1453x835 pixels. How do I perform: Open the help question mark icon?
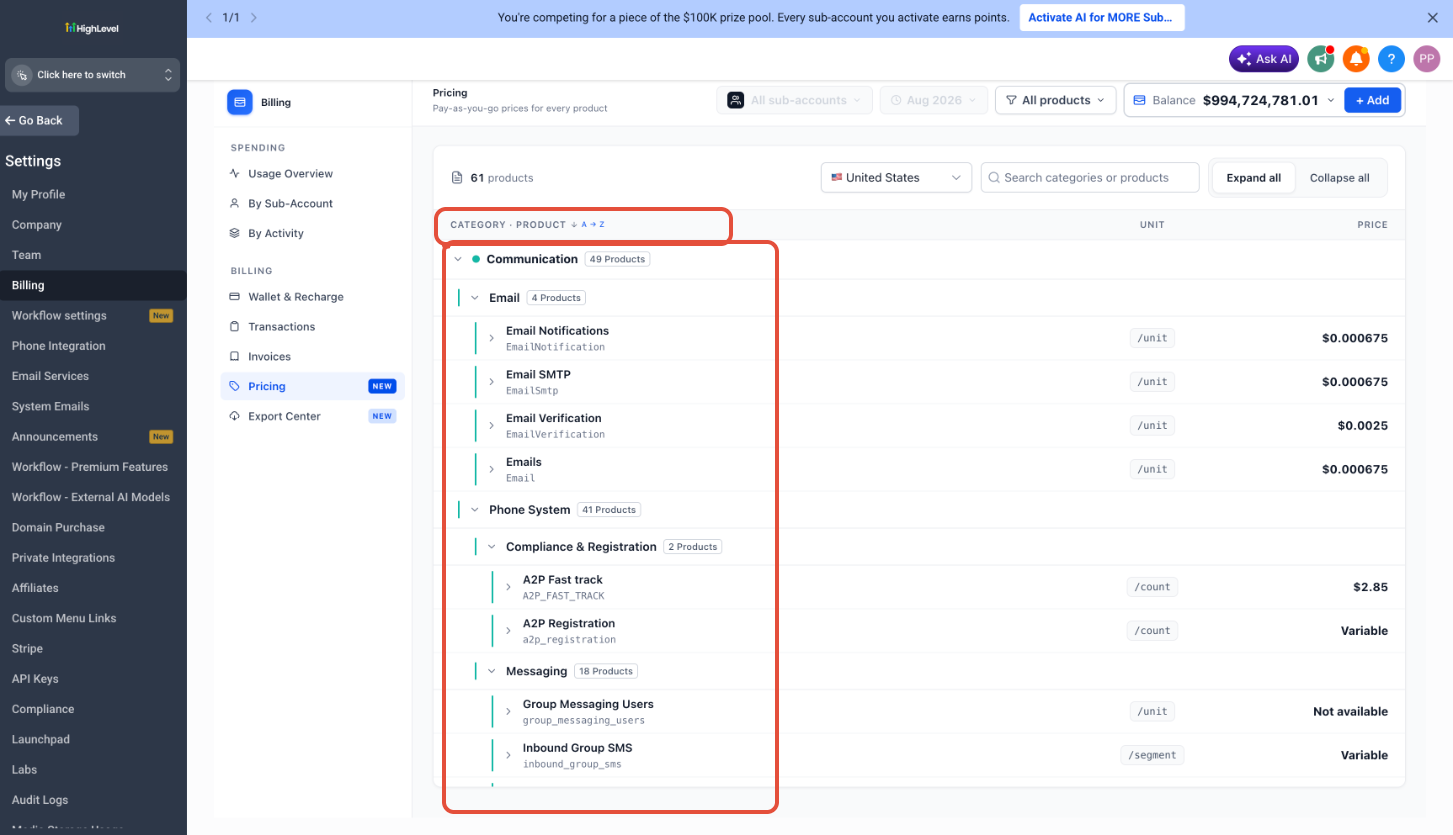coord(1391,59)
